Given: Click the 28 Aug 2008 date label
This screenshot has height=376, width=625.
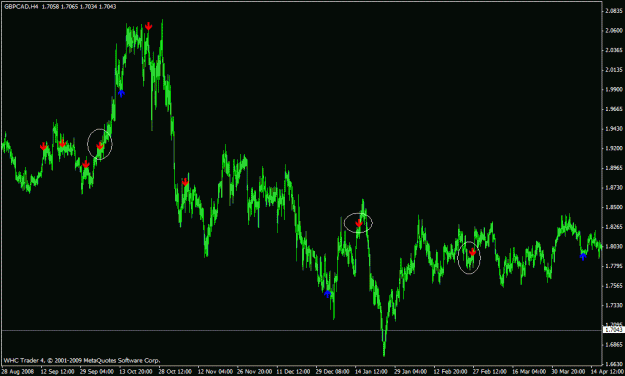Looking at the screenshot, I should pyautogui.click(x=17, y=372).
